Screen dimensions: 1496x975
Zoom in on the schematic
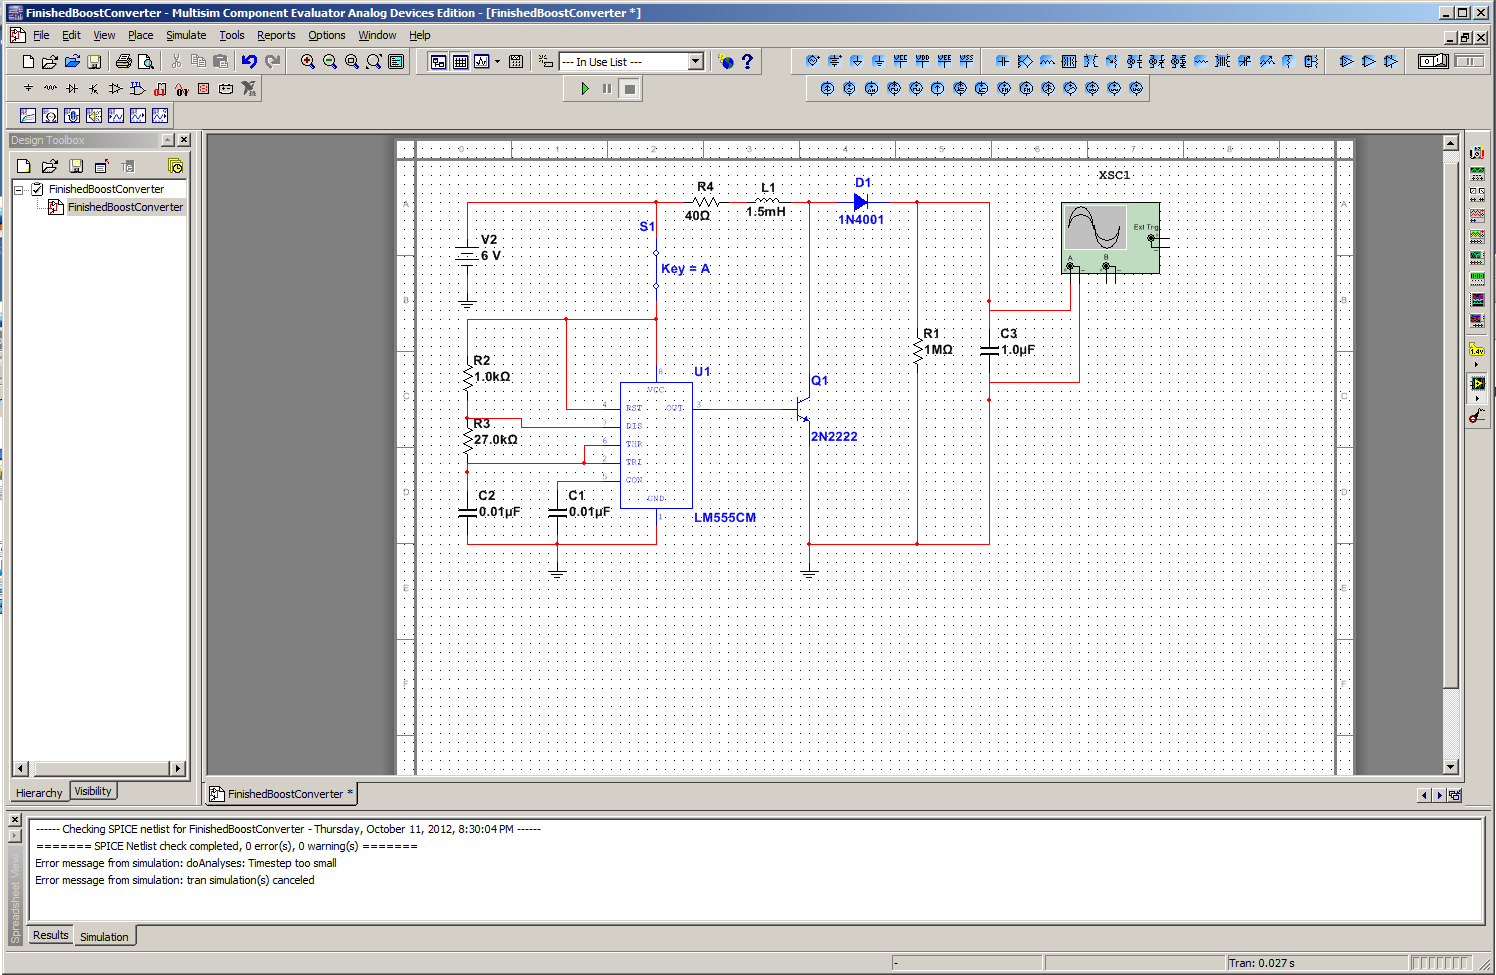(308, 61)
